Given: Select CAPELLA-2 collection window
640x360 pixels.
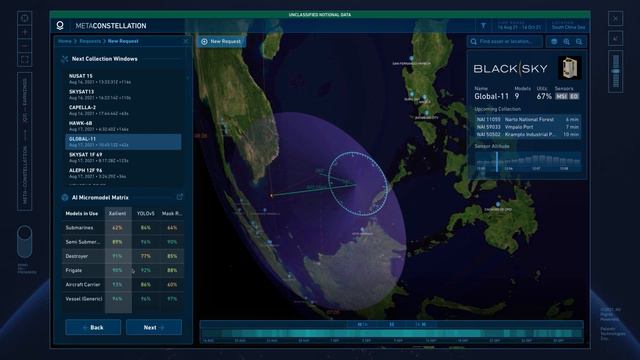Looking at the screenshot, I should 123,110.
